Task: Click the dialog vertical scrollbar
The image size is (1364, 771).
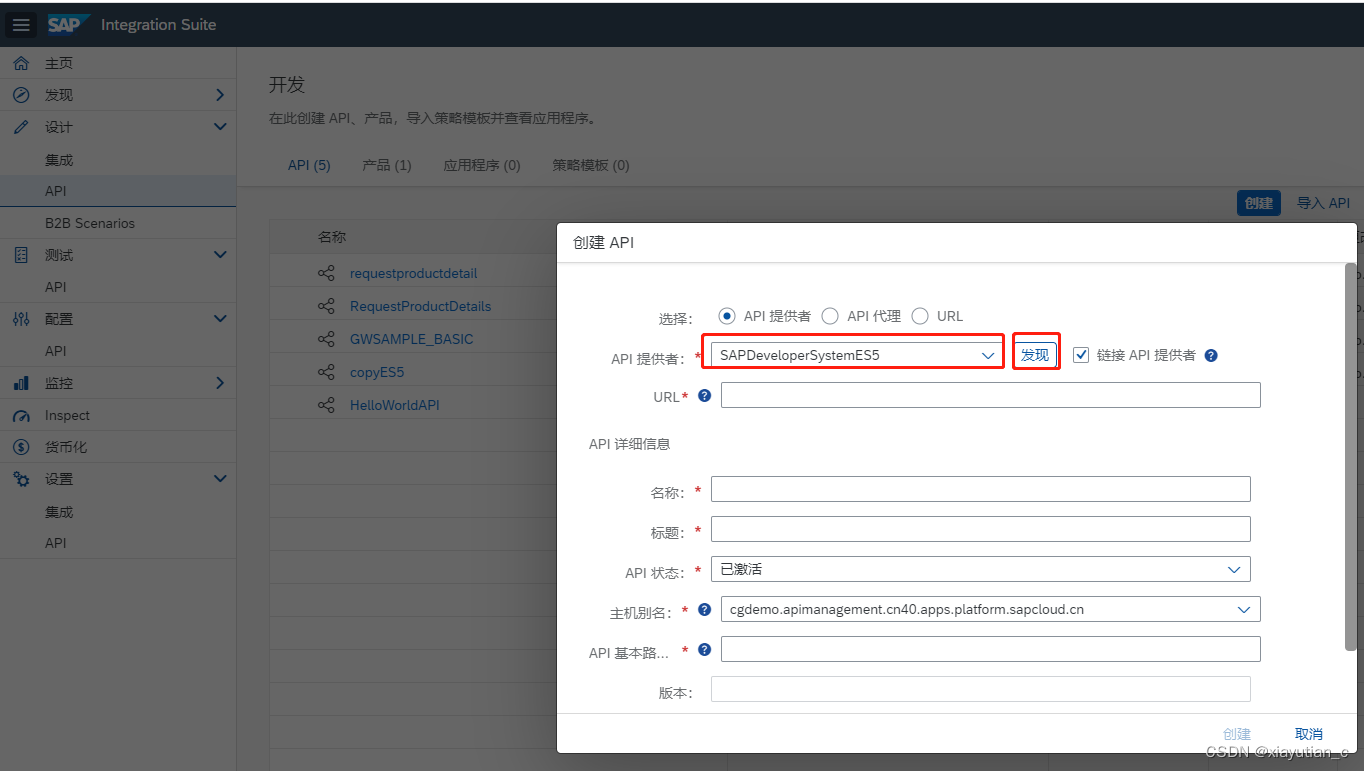Action: coord(1351,456)
